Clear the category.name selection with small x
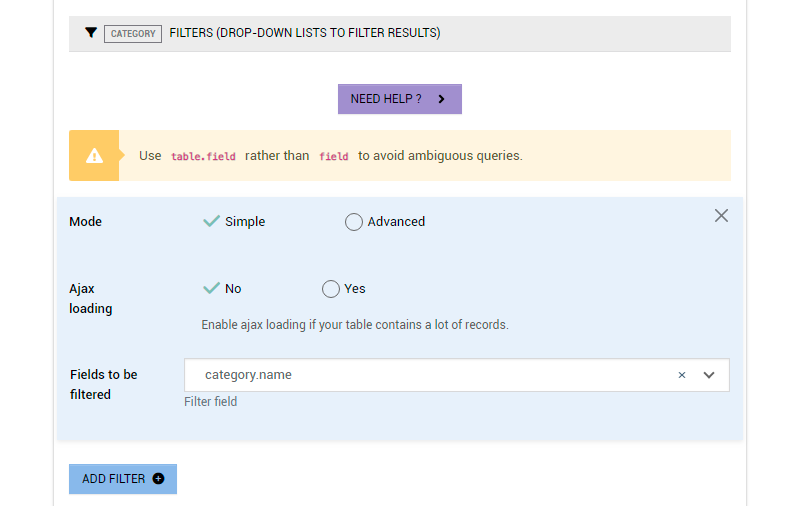Screen dimensions: 800x506 682,375
